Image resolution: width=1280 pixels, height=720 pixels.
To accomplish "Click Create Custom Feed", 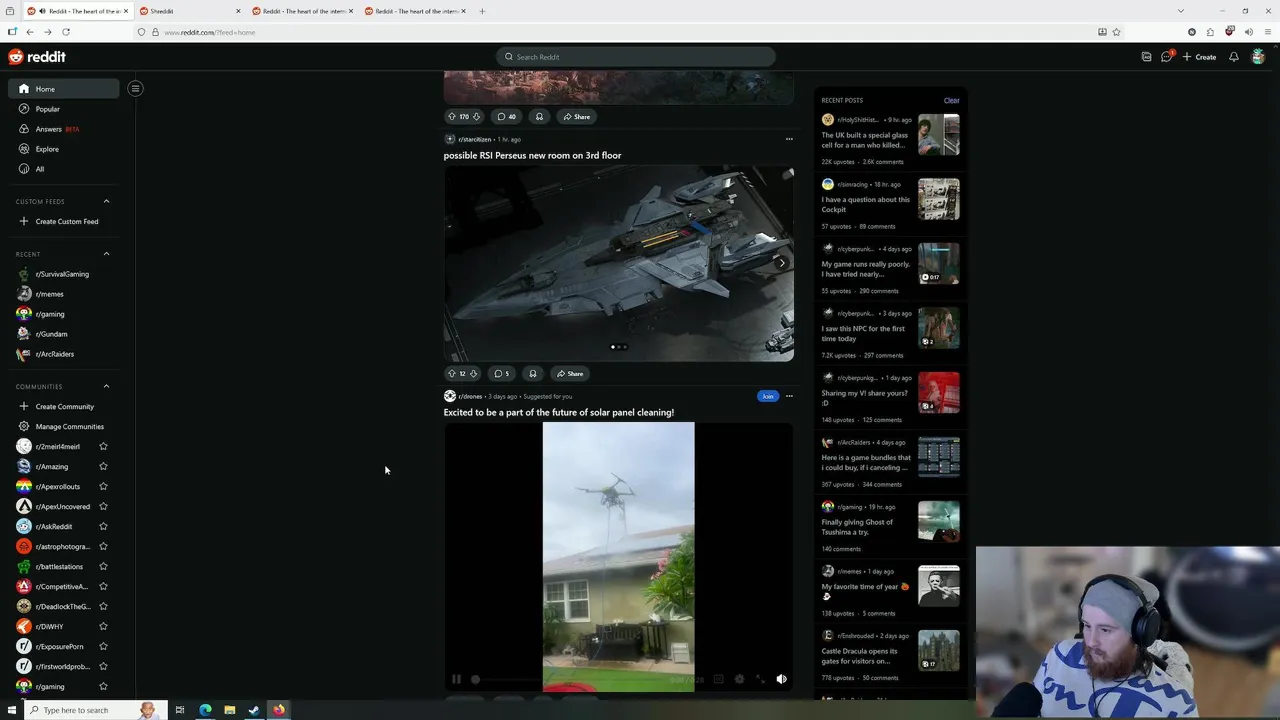I will [63, 221].
